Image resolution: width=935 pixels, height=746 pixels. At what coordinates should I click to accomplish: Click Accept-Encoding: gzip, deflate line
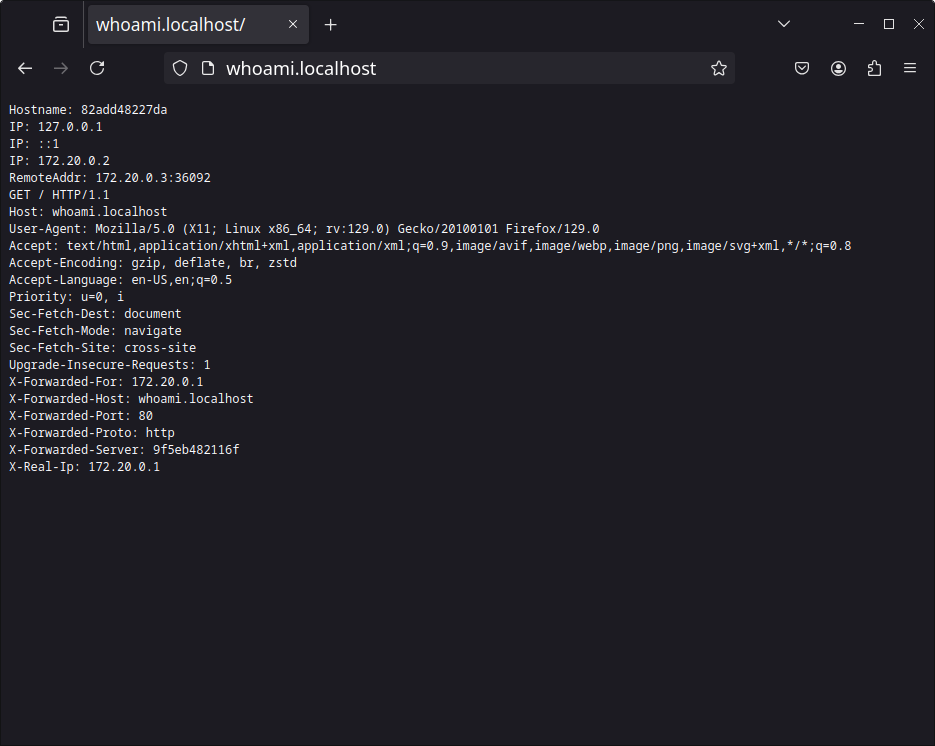point(153,263)
